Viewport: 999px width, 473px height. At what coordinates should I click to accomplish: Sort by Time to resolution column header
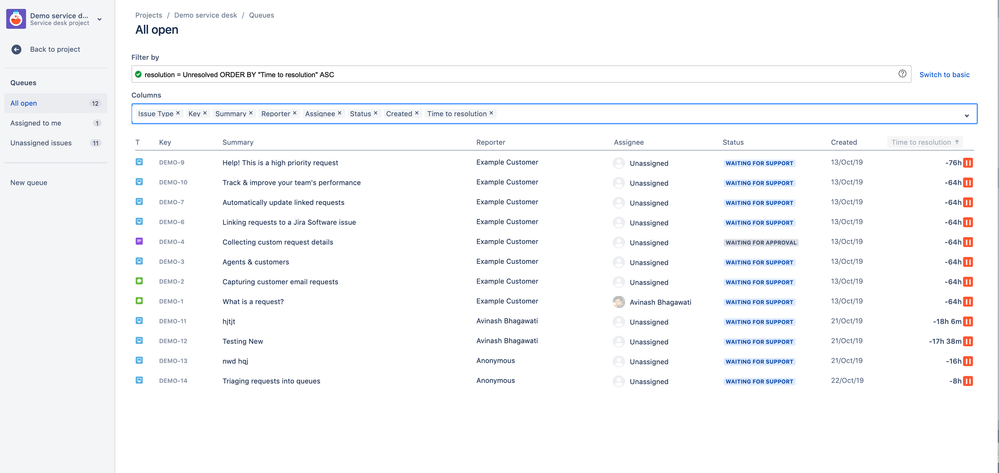coord(924,142)
